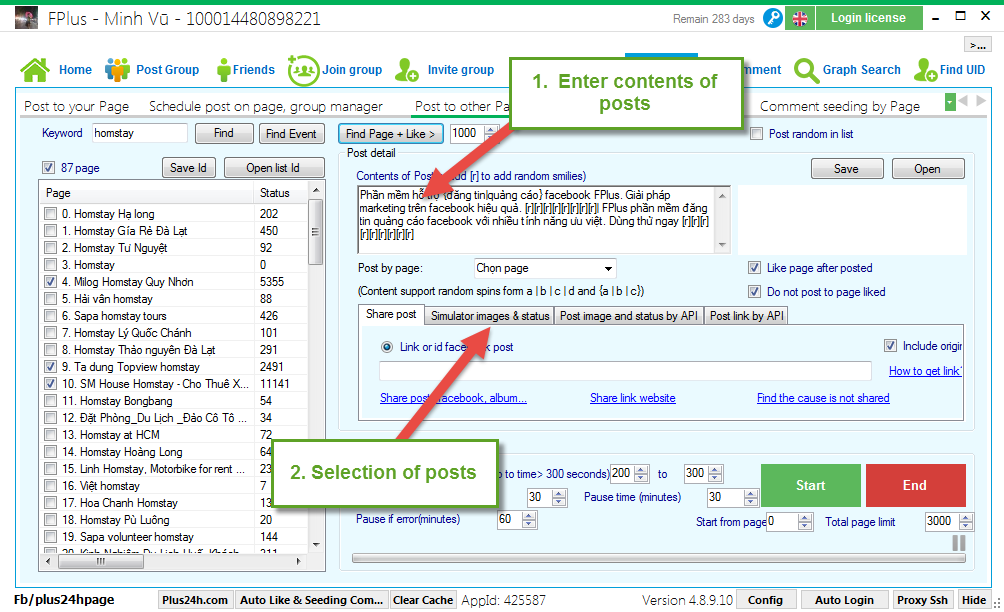The height and width of the screenshot is (612, 1004).
Task: Toggle Like page after posted checkbox
Action: click(x=755, y=268)
